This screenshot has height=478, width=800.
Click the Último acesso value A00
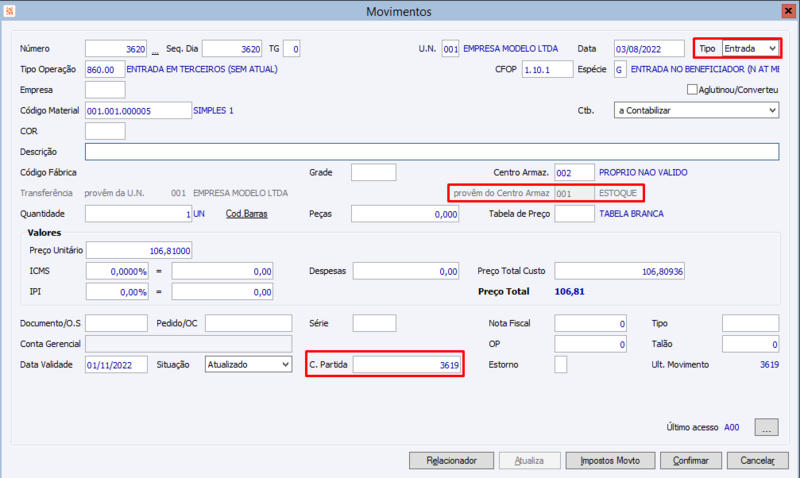click(x=732, y=427)
